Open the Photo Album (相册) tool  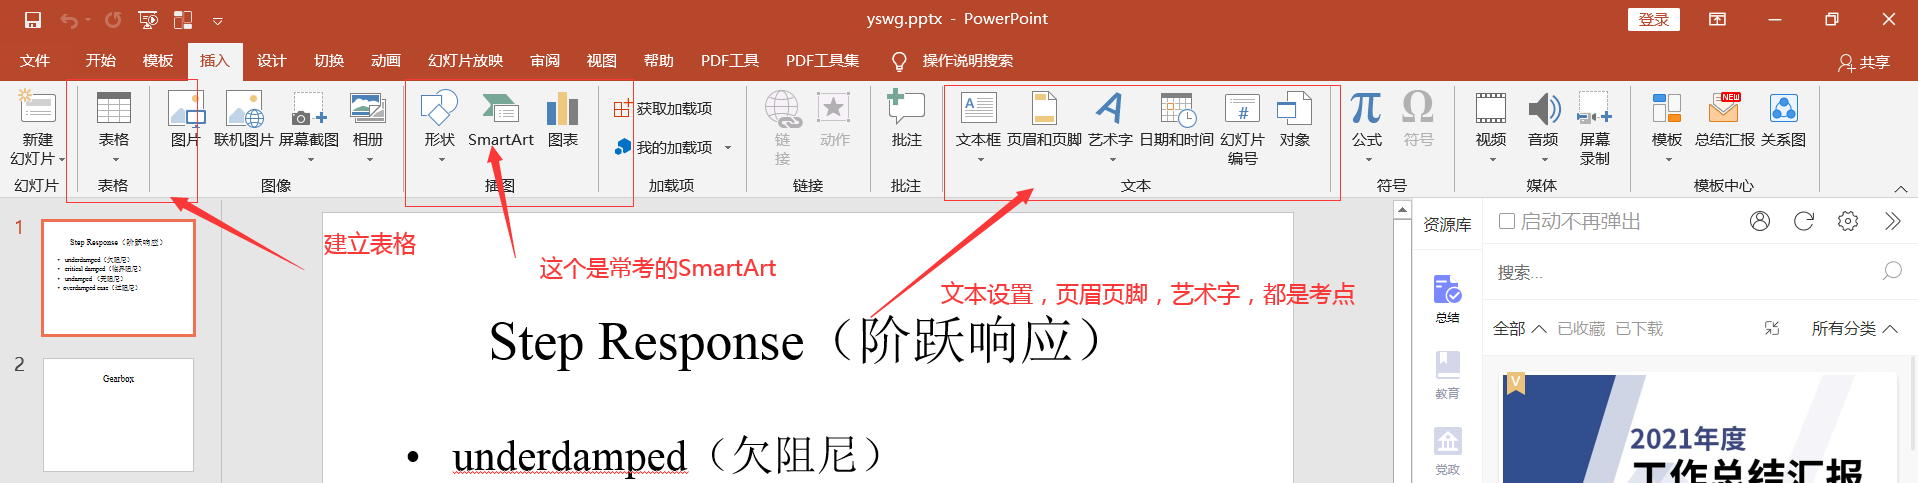tap(368, 128)
